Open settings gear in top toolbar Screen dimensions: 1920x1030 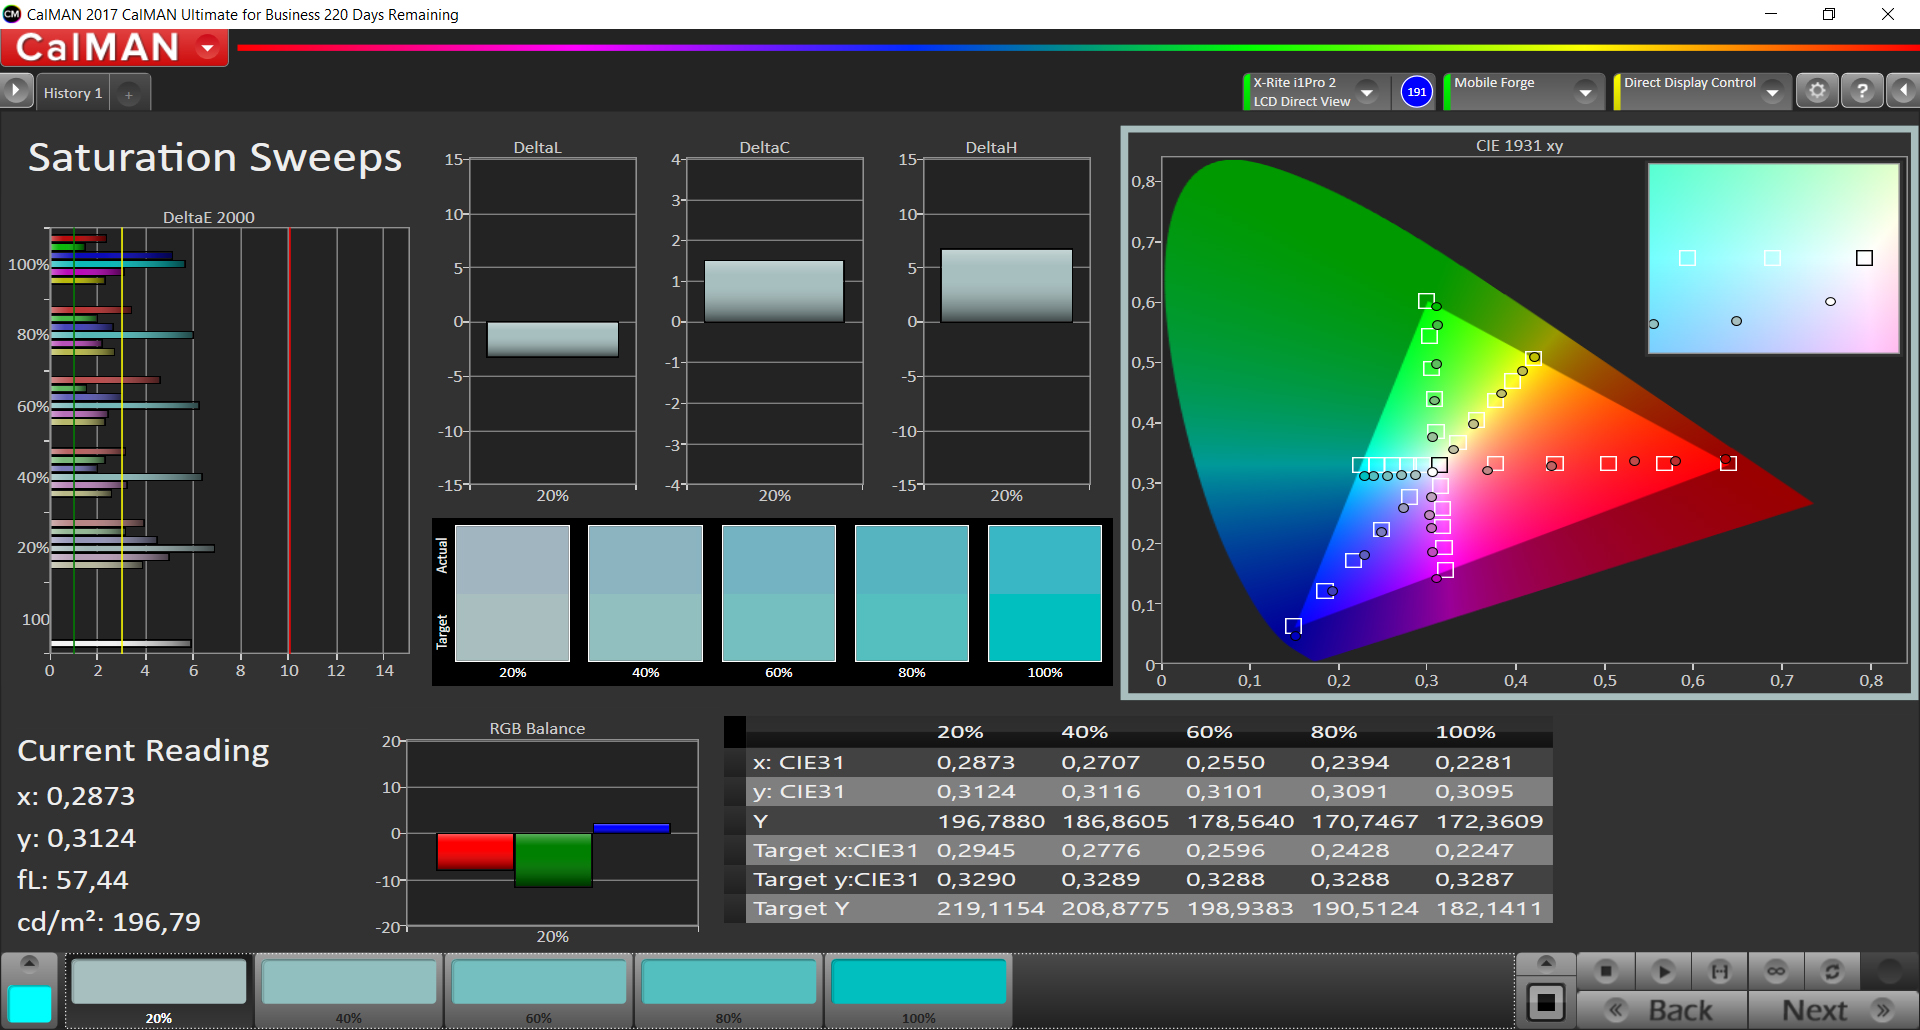tap(1817, 91)
